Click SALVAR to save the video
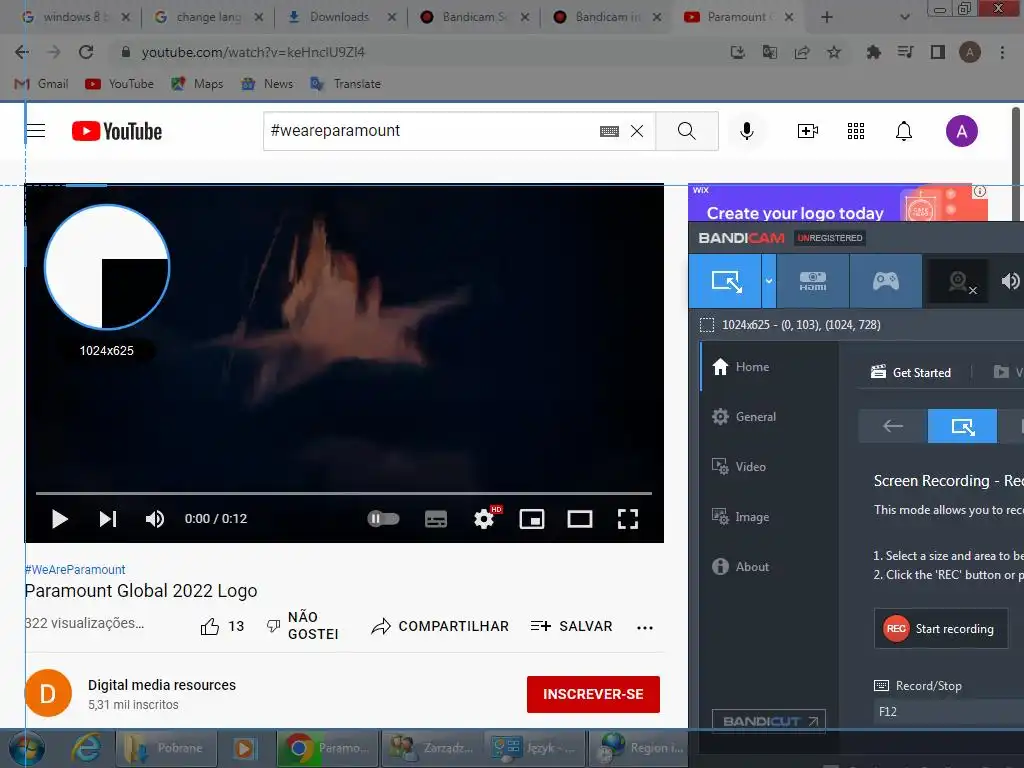1024x768 pixels. tap(571, 626)
